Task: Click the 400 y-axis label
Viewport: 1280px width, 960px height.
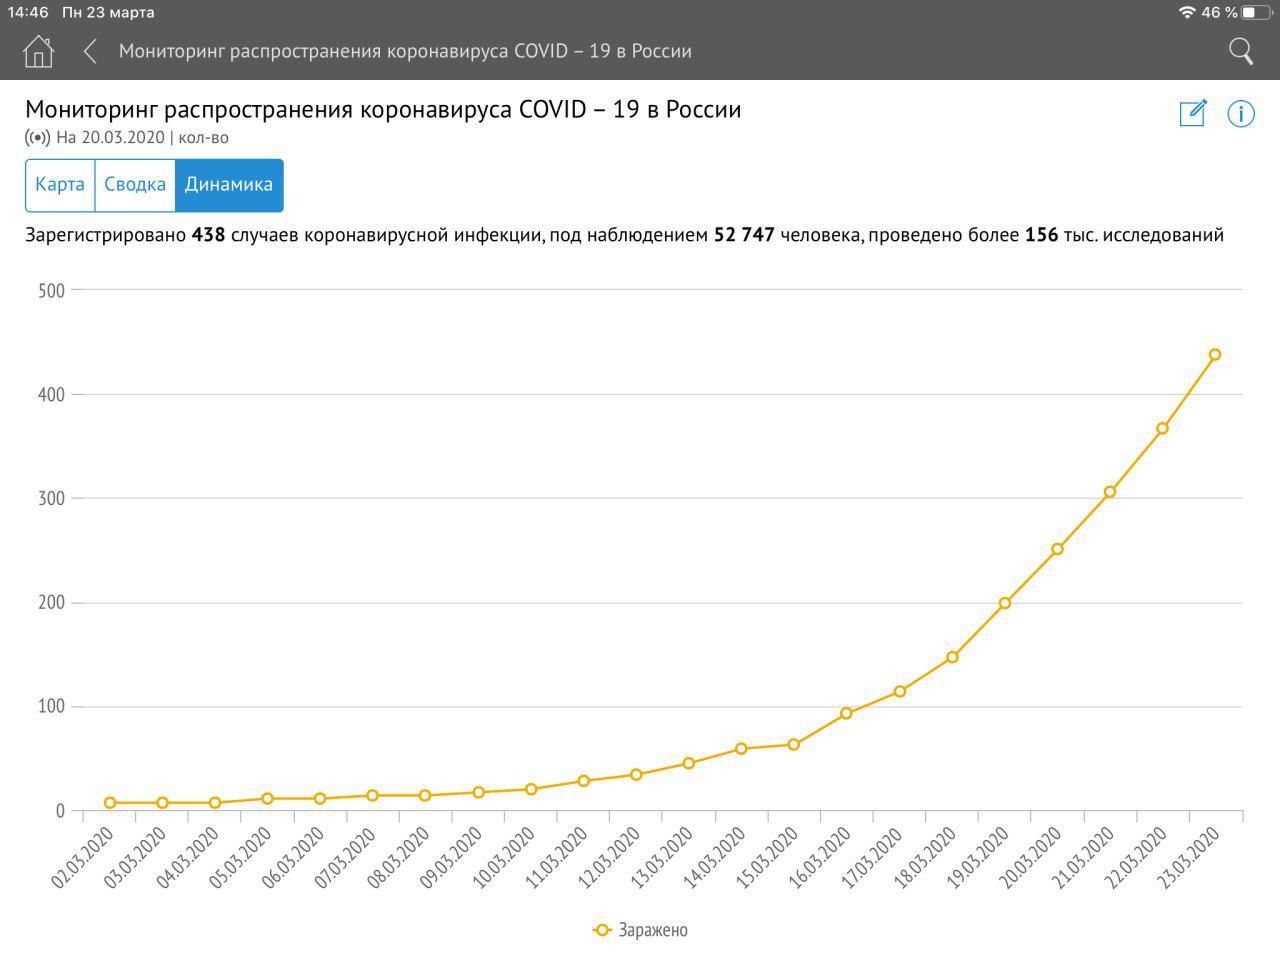Action: pyautogui.click(x=51, y=395)
